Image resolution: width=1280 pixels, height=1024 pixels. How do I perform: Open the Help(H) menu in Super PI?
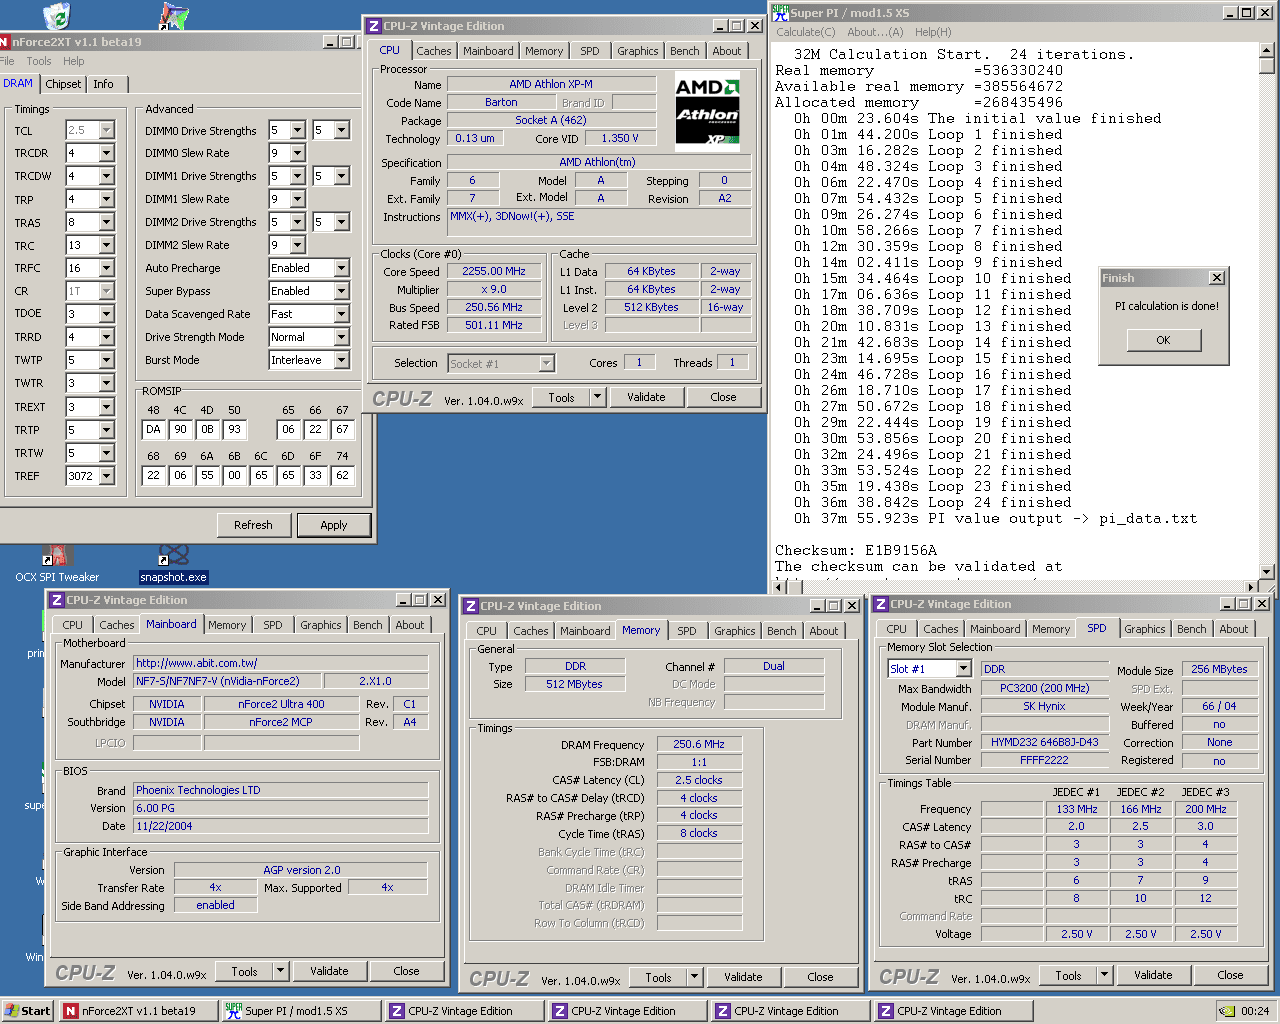pyautogui.click(x=933, y=32)
